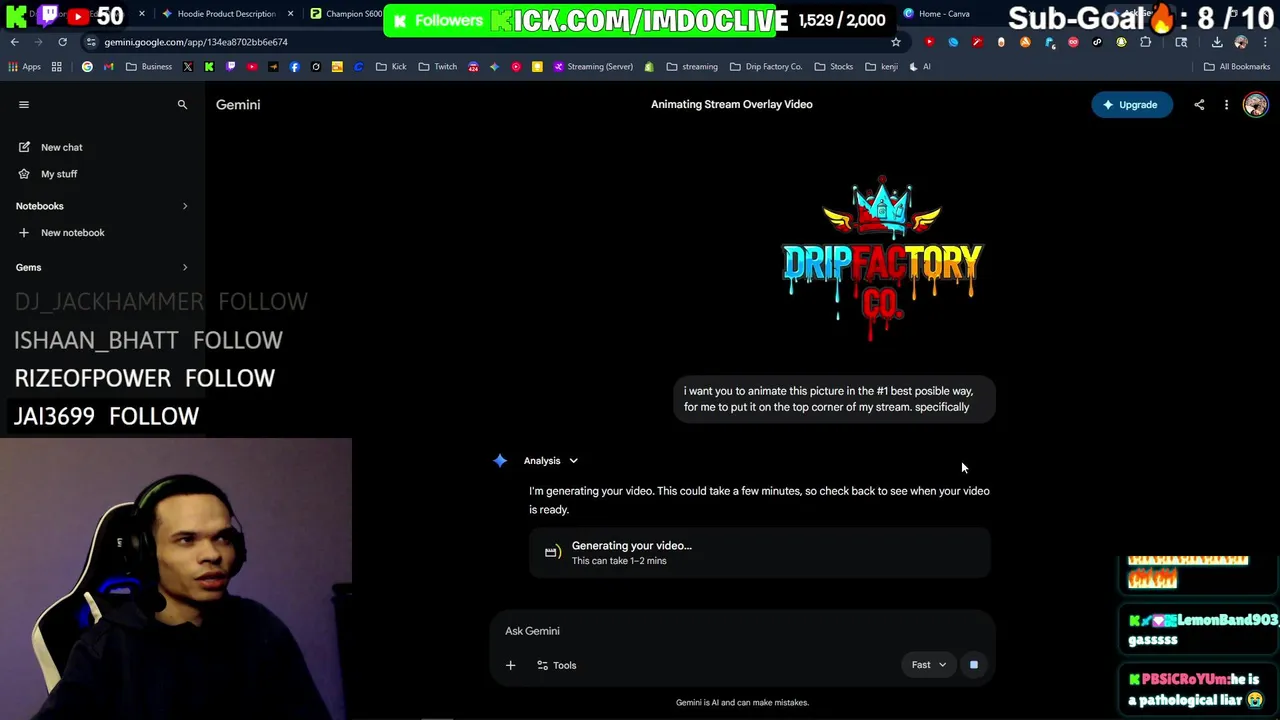This screenshot has width=1280, height=720.
Task: Open the Tools selector
Action: pyautogui.click(x=557, y=665)
